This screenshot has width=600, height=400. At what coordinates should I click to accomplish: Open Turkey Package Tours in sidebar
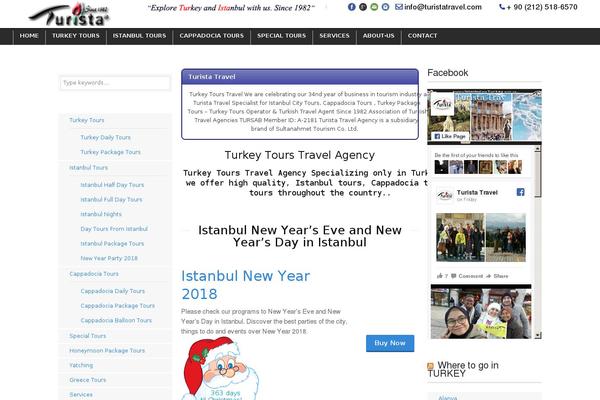110,152
